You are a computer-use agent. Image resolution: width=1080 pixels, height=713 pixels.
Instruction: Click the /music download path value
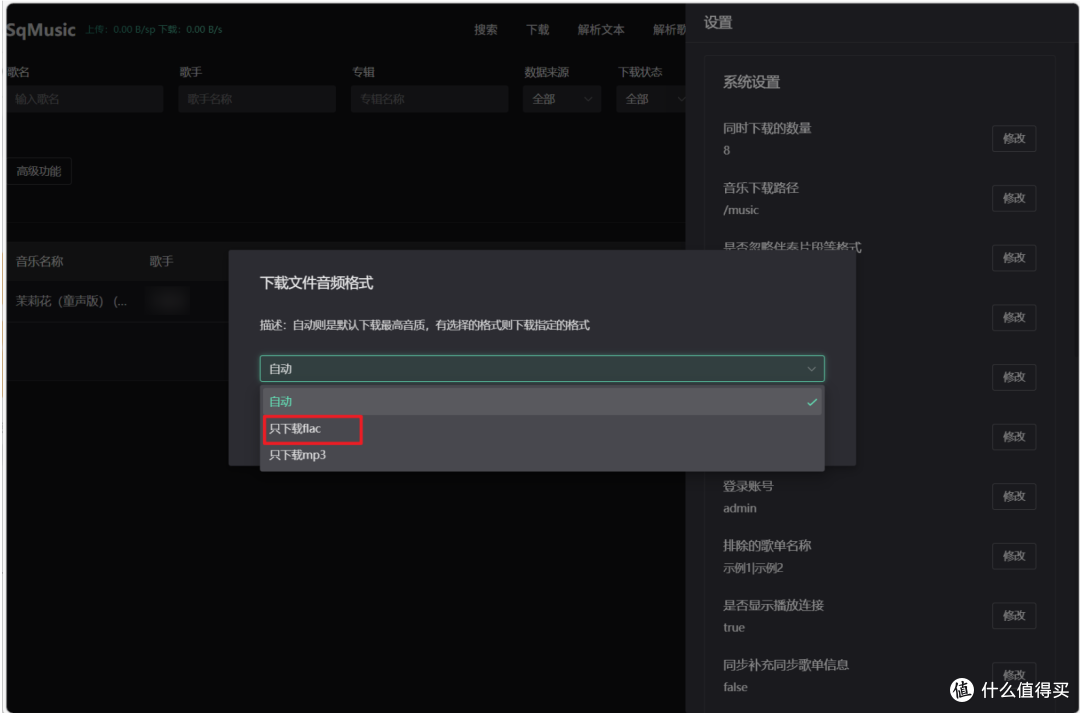741,210
